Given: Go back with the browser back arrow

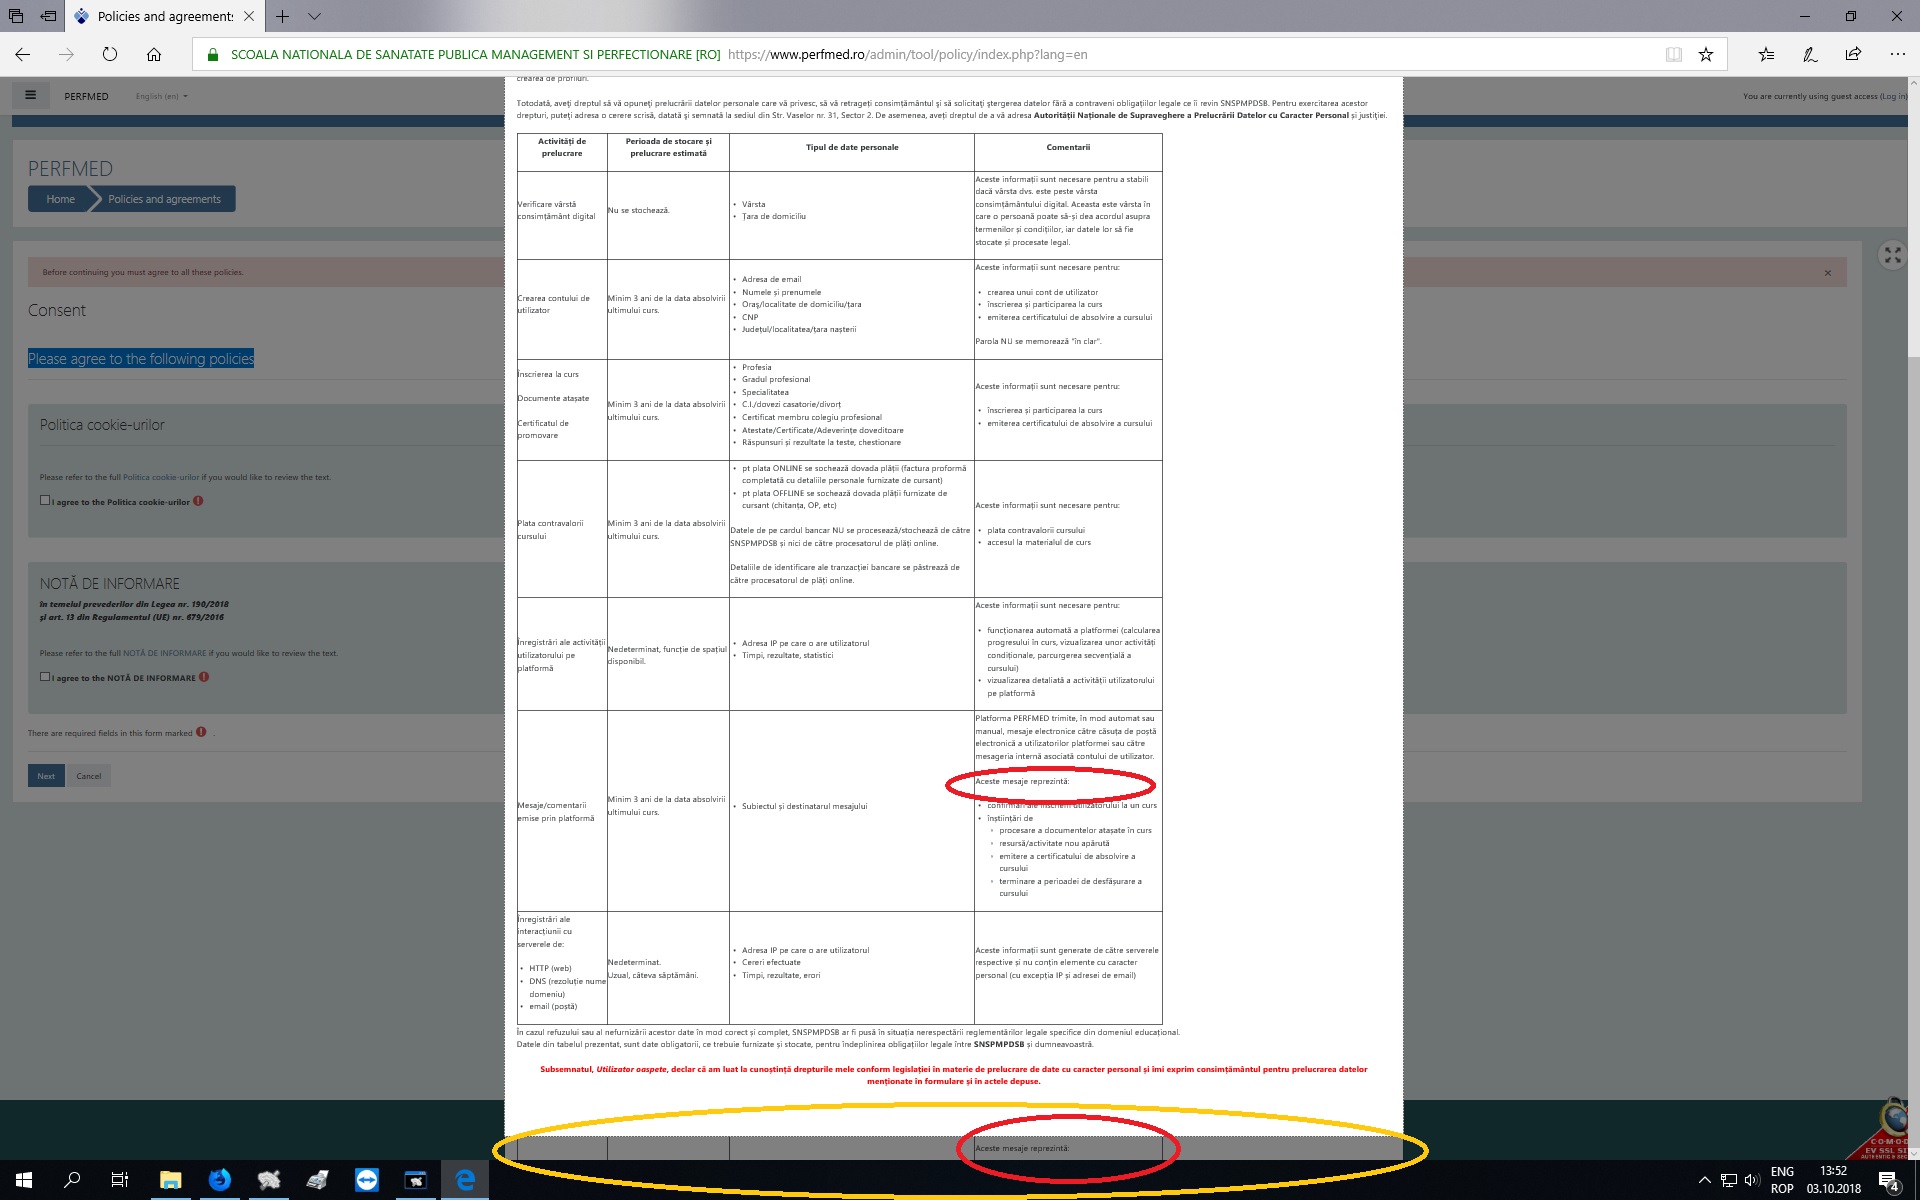Looking at the screenshot, I should [x=23, y=54].
